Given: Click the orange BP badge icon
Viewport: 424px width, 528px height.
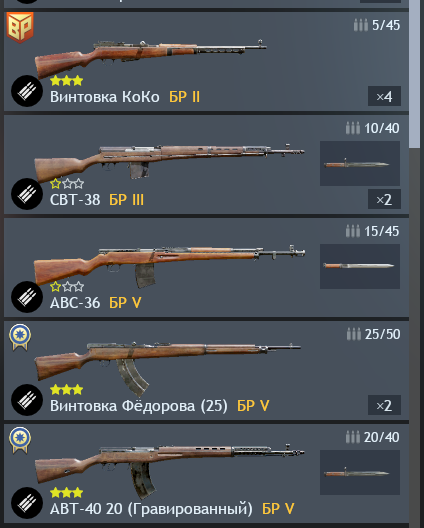Looking at the screenshot, I should click(x=20, y=27).
